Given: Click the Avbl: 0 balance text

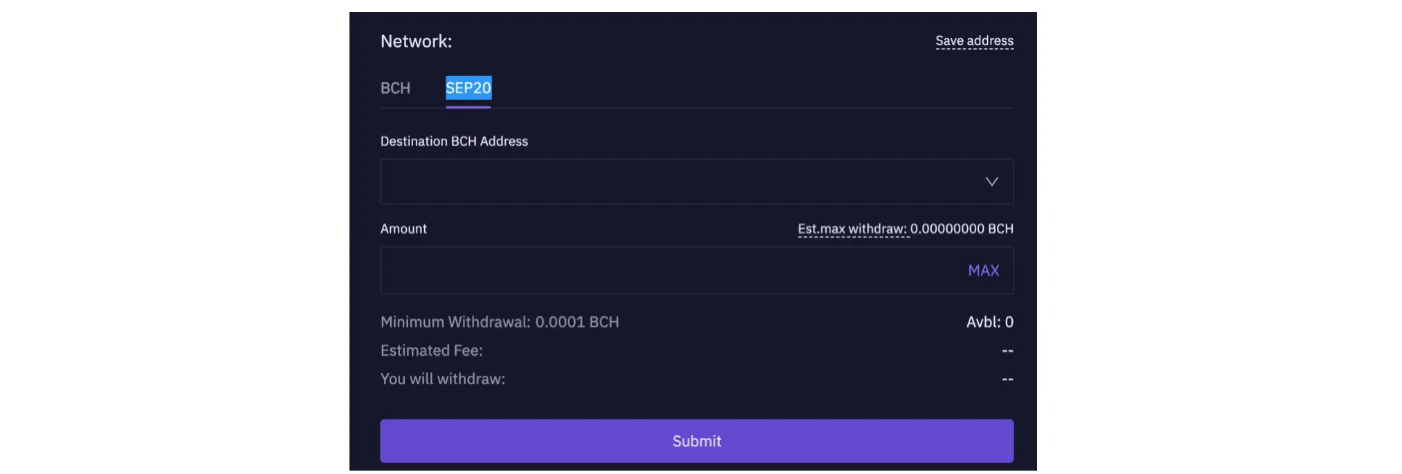Looking at the screenshot, I should click(x=990, y=322).
